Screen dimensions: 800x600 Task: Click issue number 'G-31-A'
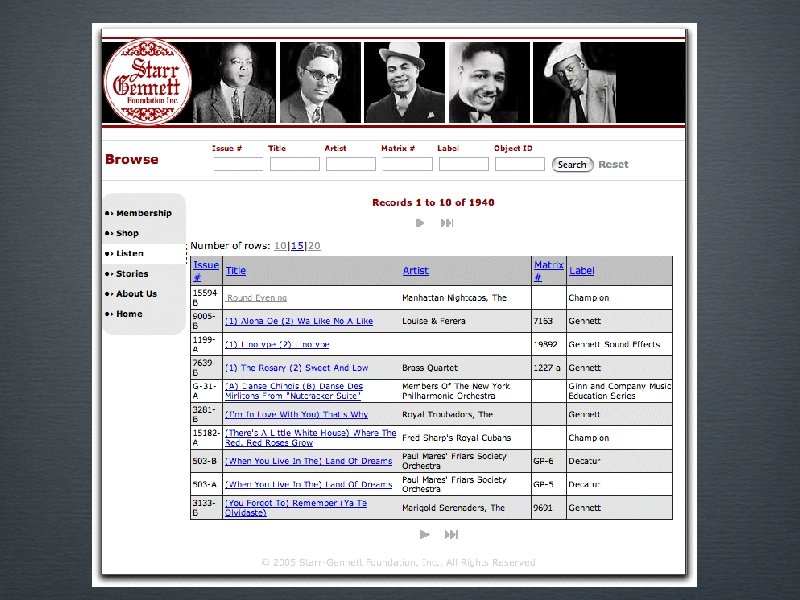[205, 391]
